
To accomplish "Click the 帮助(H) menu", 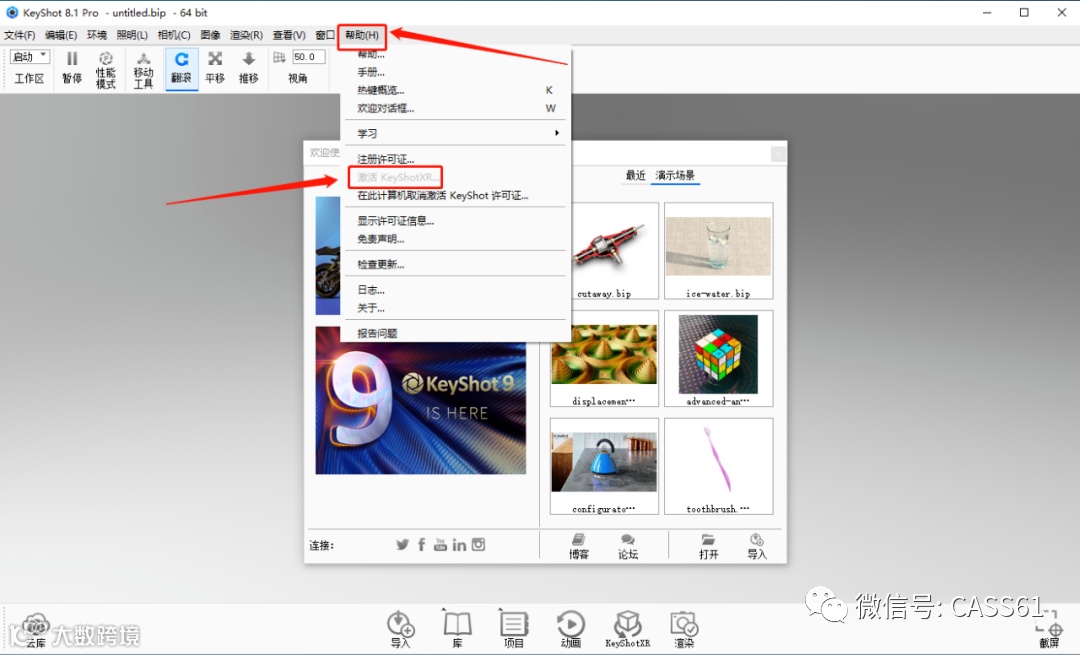I will coord(362,35).
